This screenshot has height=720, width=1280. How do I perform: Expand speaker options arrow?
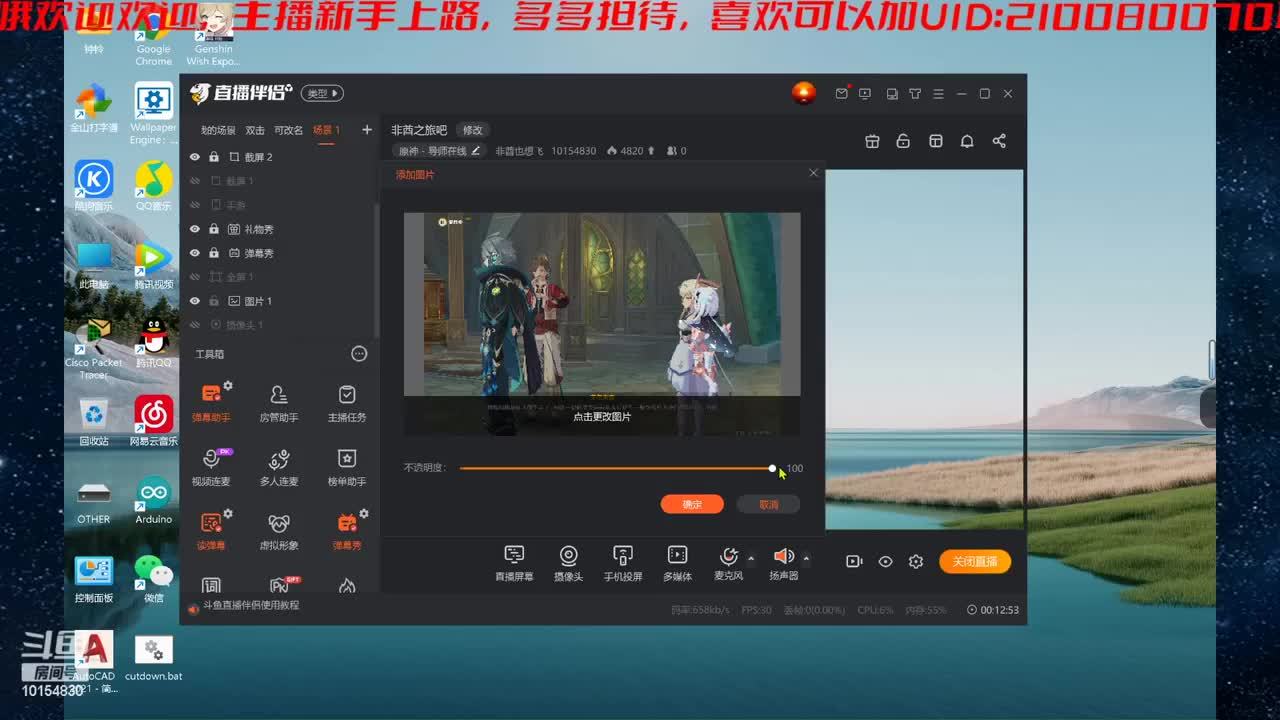(x=806, y=559)
